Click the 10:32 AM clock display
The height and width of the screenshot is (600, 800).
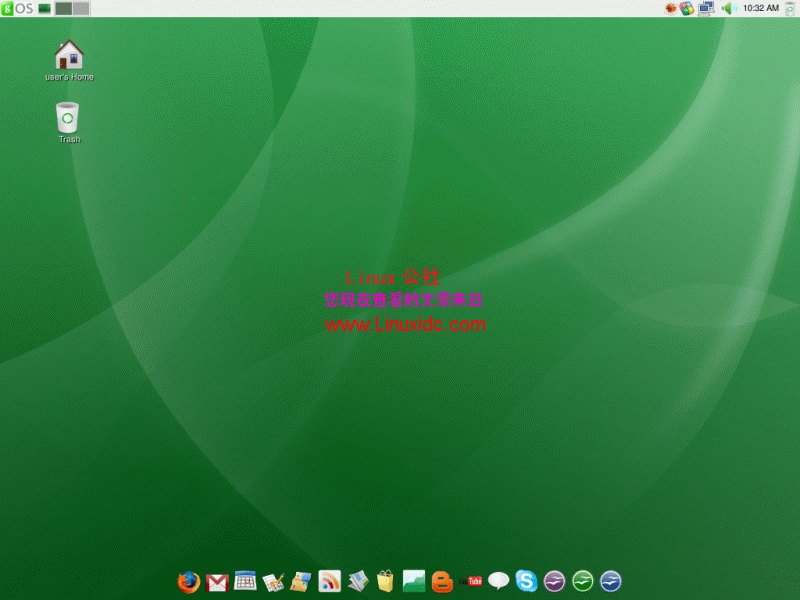click(x=760, y=8)
